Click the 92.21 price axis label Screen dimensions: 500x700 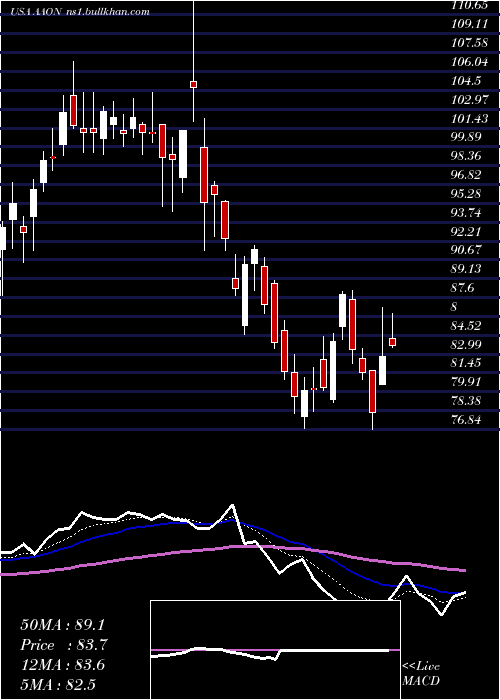tap(467, 232)
